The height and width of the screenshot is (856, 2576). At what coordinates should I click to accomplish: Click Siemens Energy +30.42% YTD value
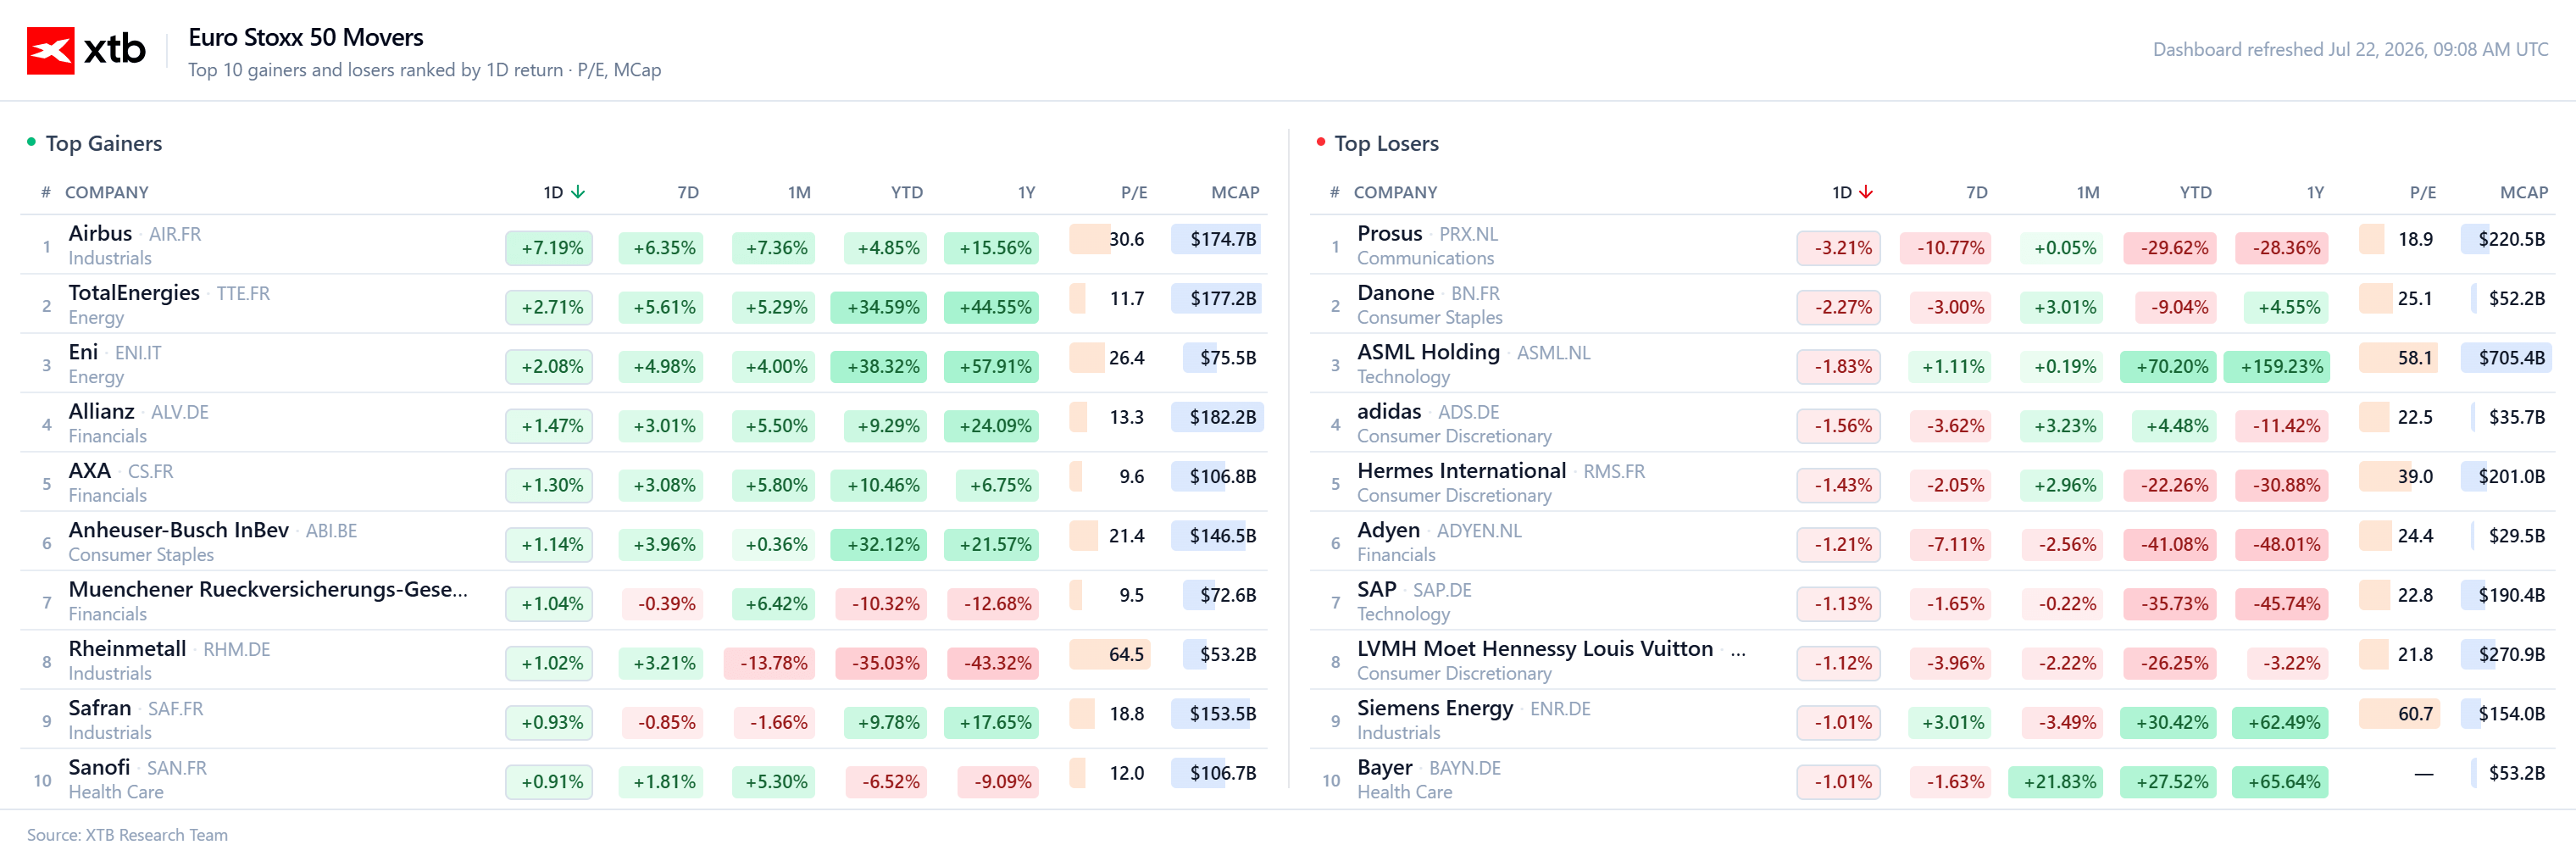click(2168, 722)
